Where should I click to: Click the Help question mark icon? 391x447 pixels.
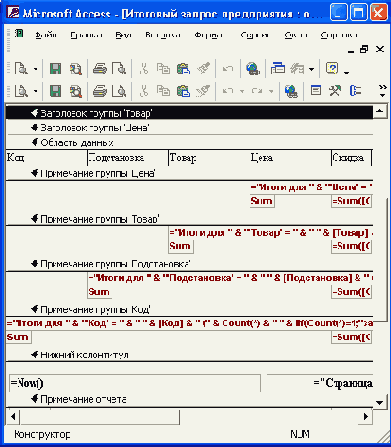(x=332, y=69)
